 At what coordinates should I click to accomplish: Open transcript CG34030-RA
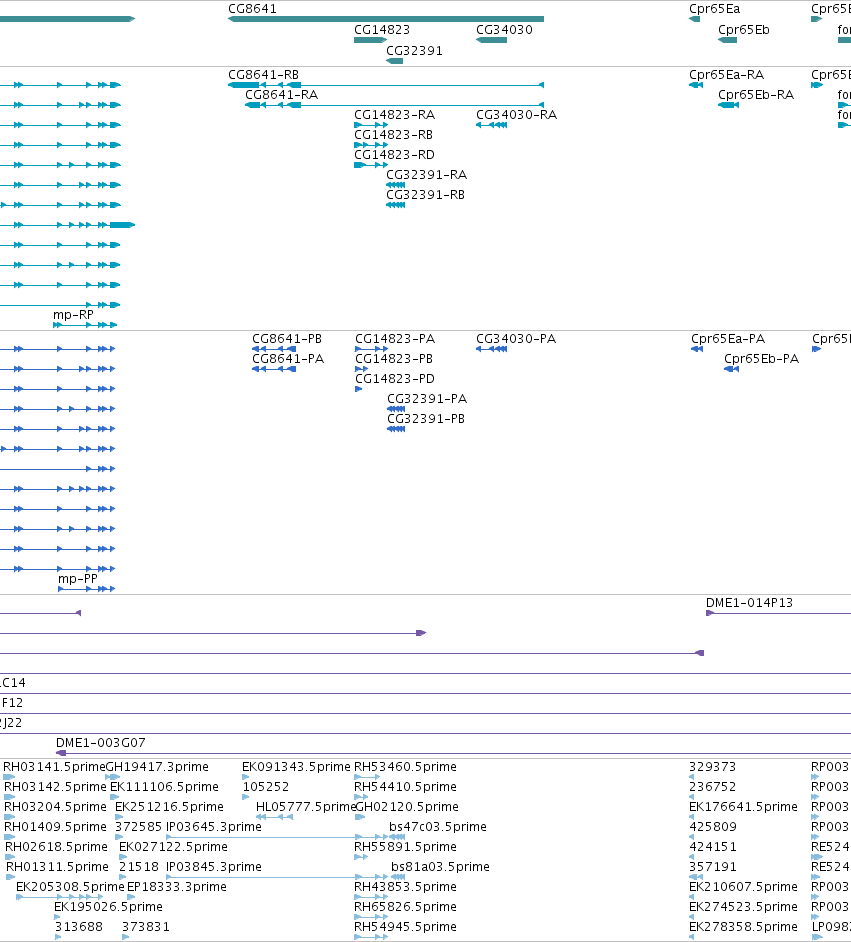[x=516, y=115]
